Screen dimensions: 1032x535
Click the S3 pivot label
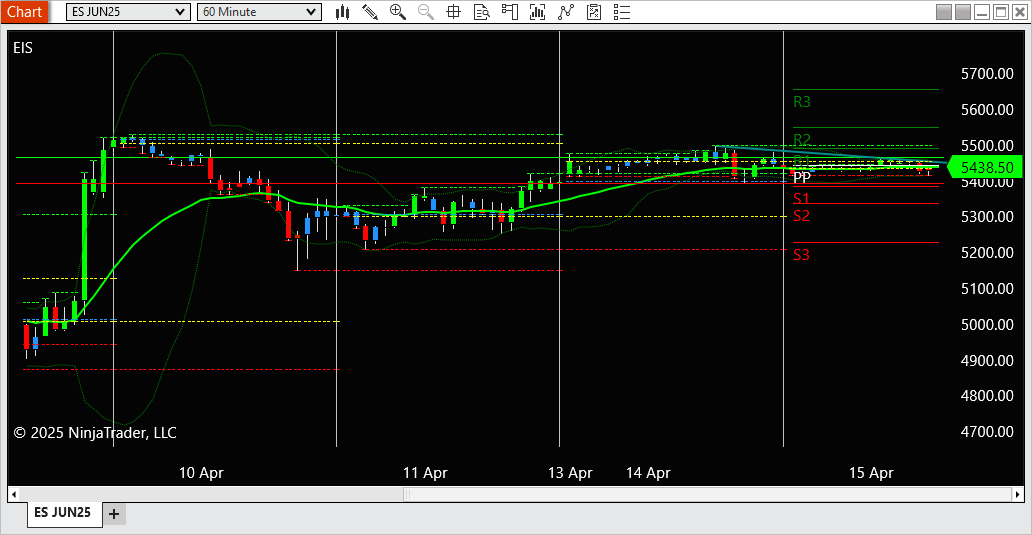coord(801,255)
